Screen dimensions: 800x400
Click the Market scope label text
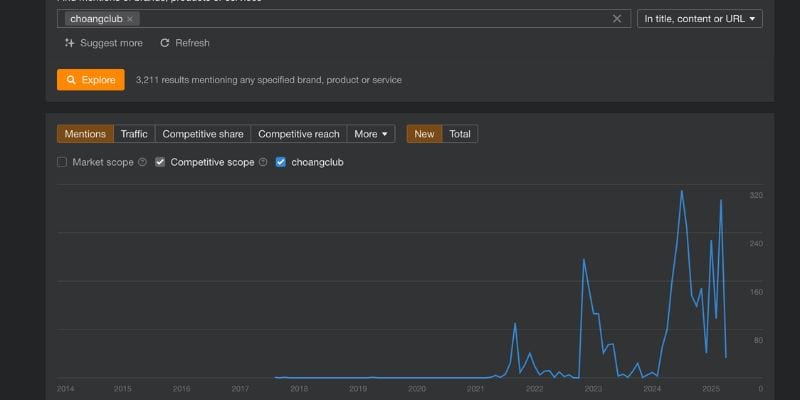click(x=103, y=162)
